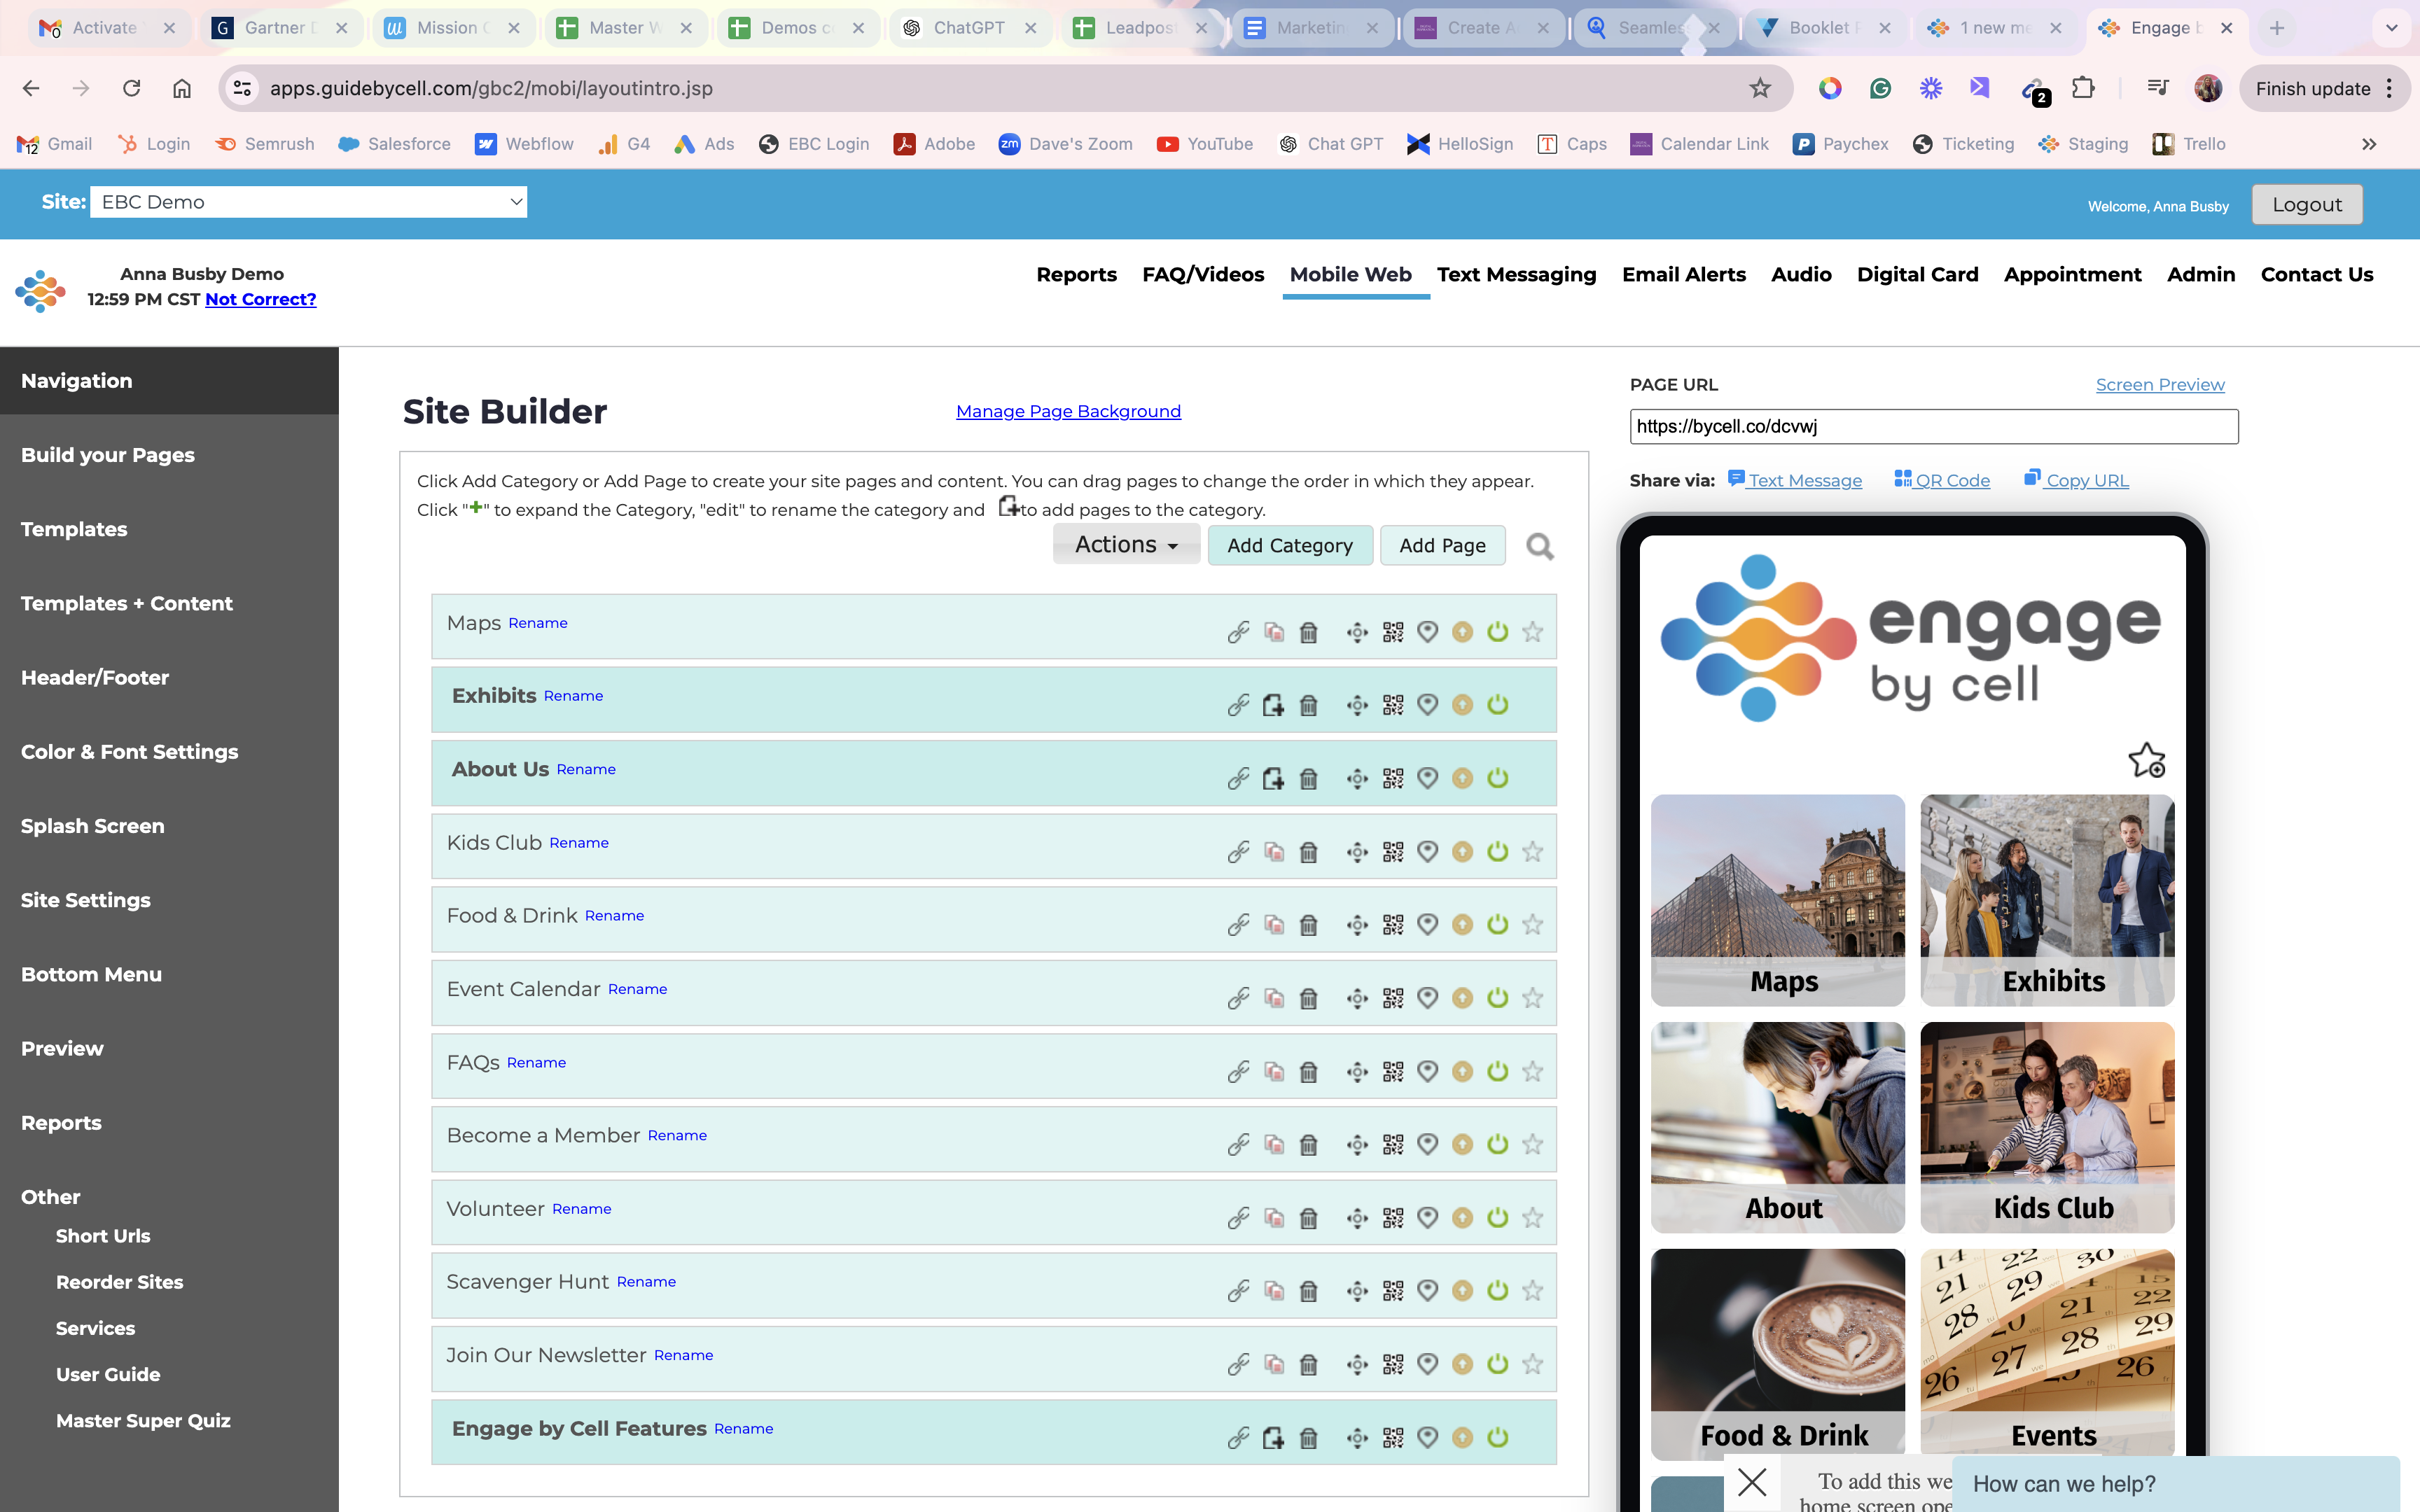Click the location pin icon for Food & Drink
The image size is (2420, 1512).
1427,924
